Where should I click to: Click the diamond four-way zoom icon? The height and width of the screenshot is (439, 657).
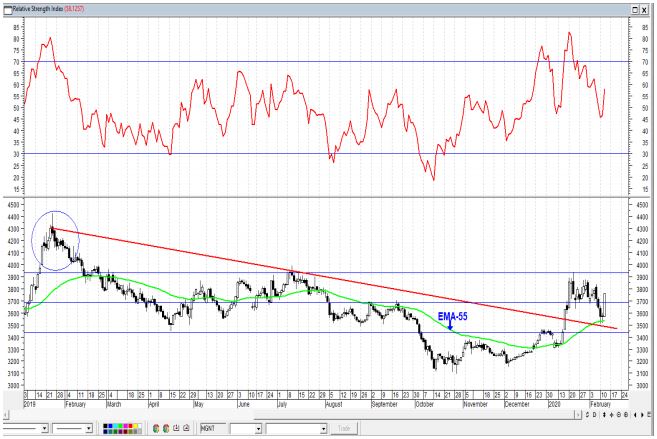click(x=611, y=415)
